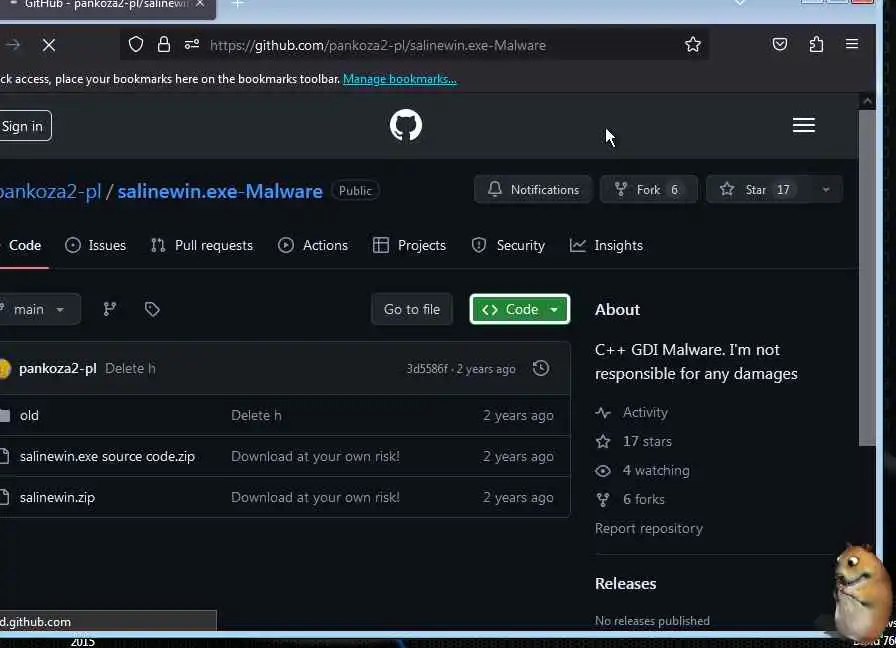Open salinewin.exe-Malware repository name link

coord(220,191)
